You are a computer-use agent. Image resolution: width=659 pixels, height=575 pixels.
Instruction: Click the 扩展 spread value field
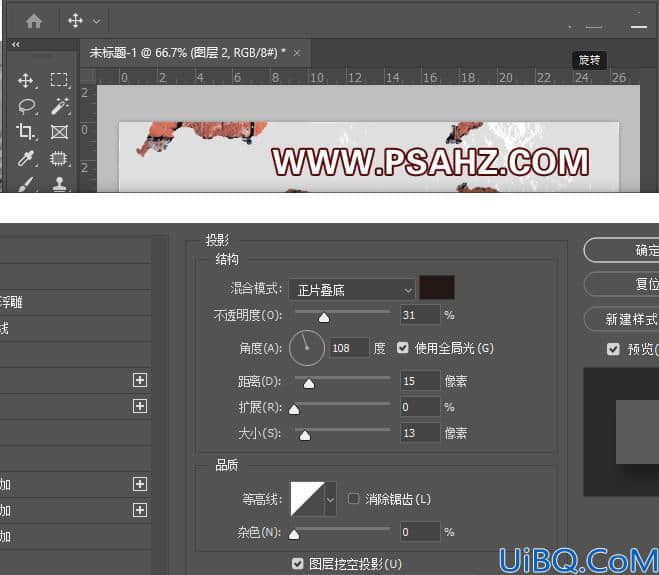[x=420, y=407]
